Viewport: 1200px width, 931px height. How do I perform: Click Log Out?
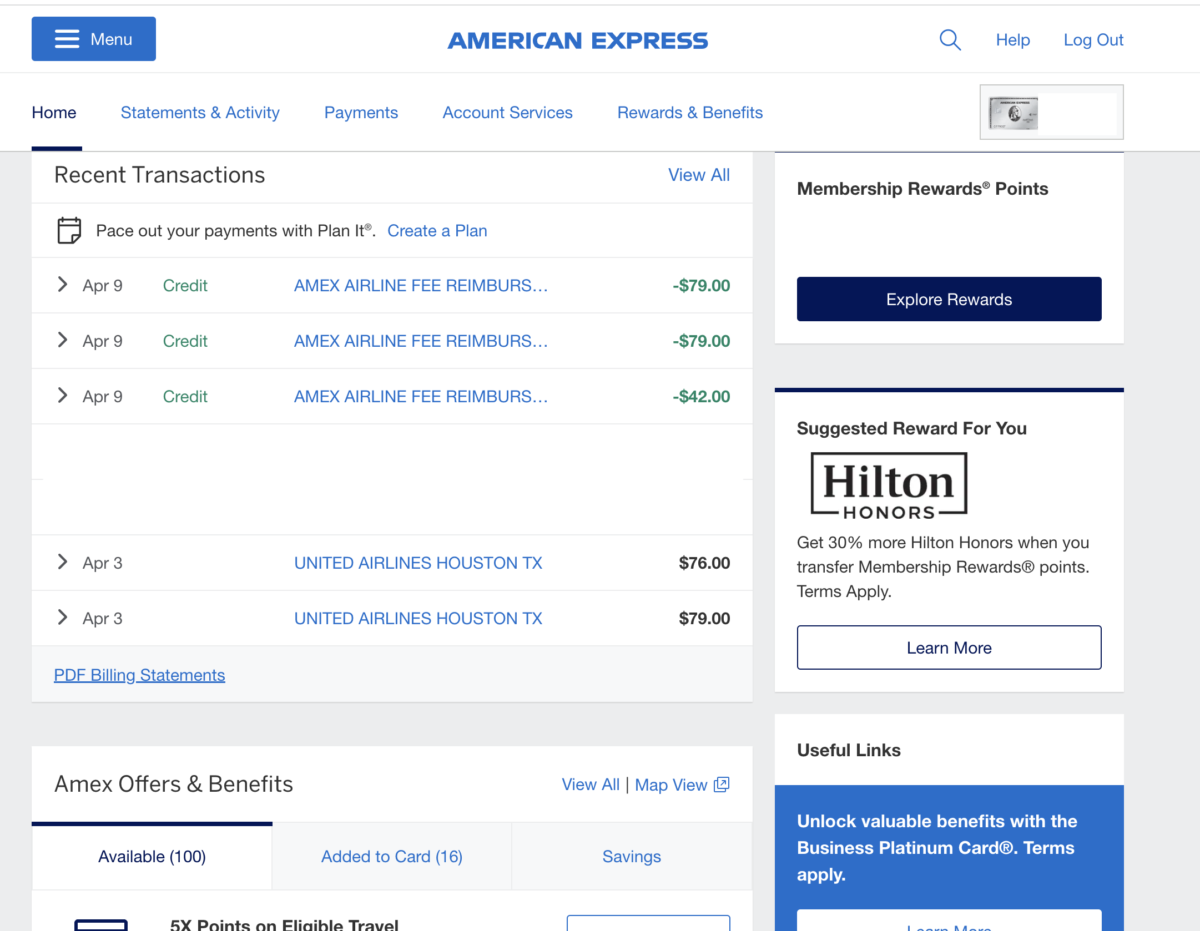point(1094,40)
